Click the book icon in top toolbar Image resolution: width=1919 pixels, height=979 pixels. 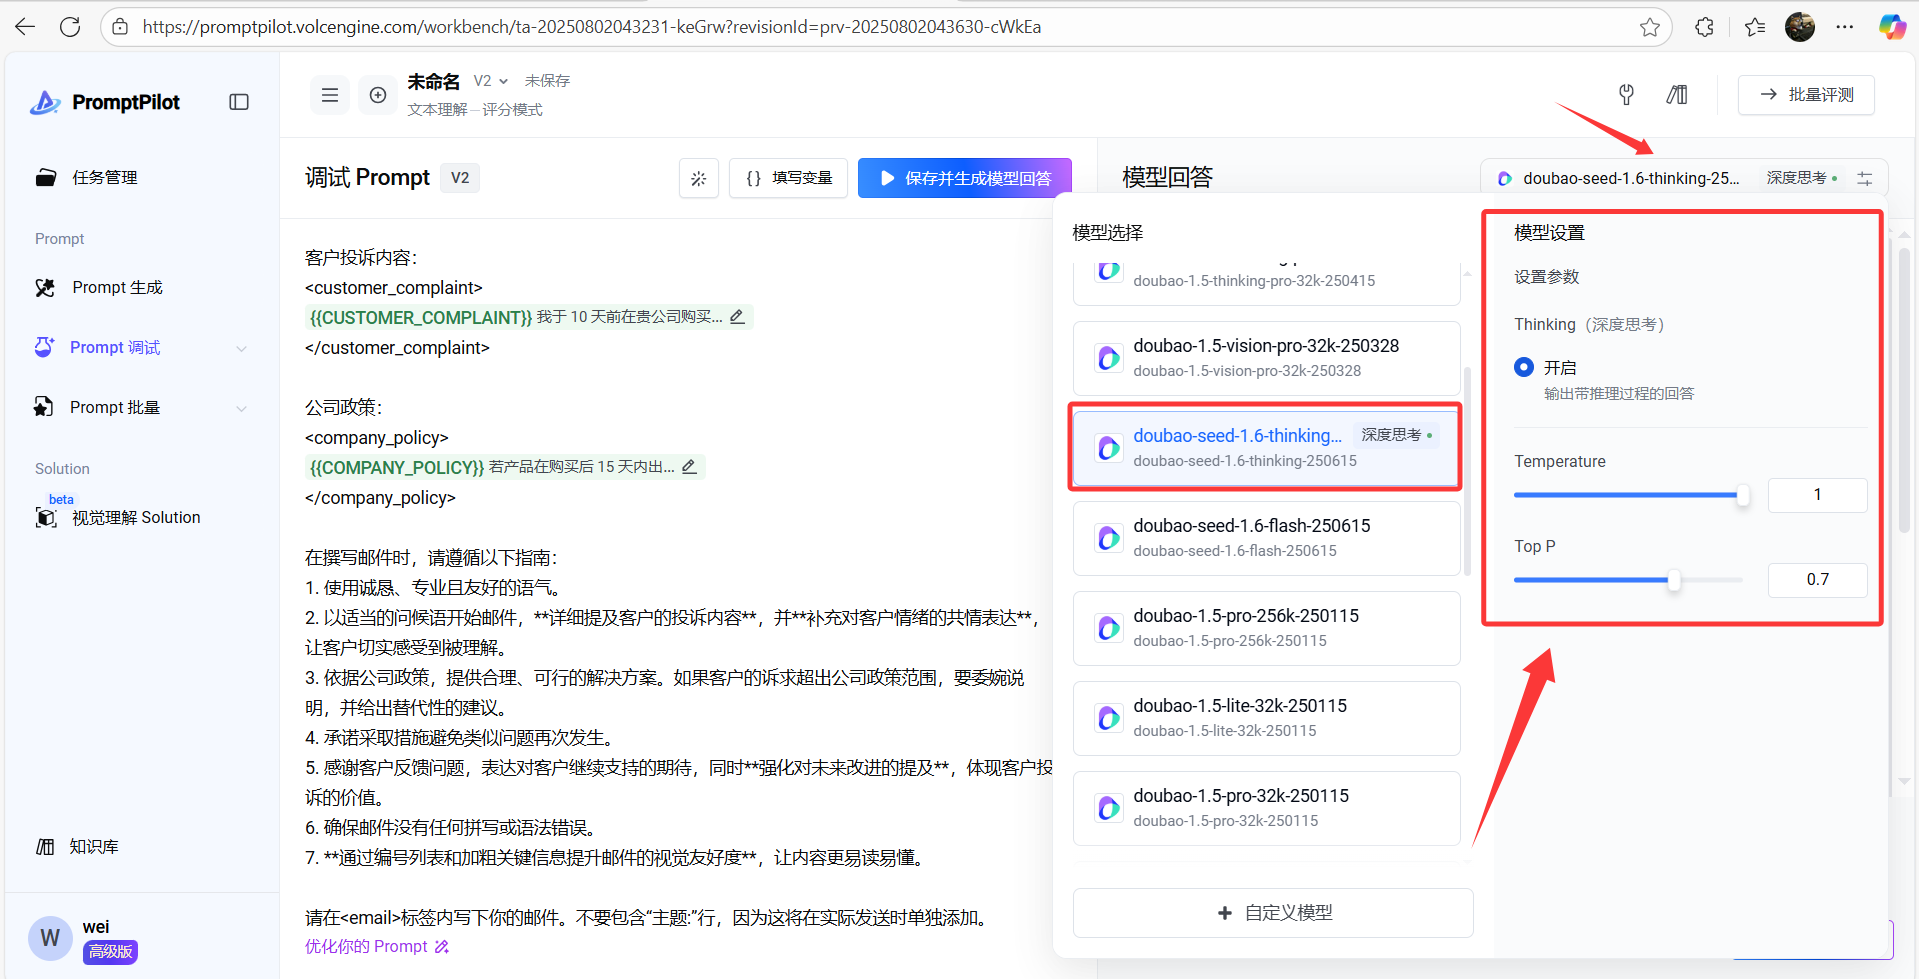click(1677, 95)
